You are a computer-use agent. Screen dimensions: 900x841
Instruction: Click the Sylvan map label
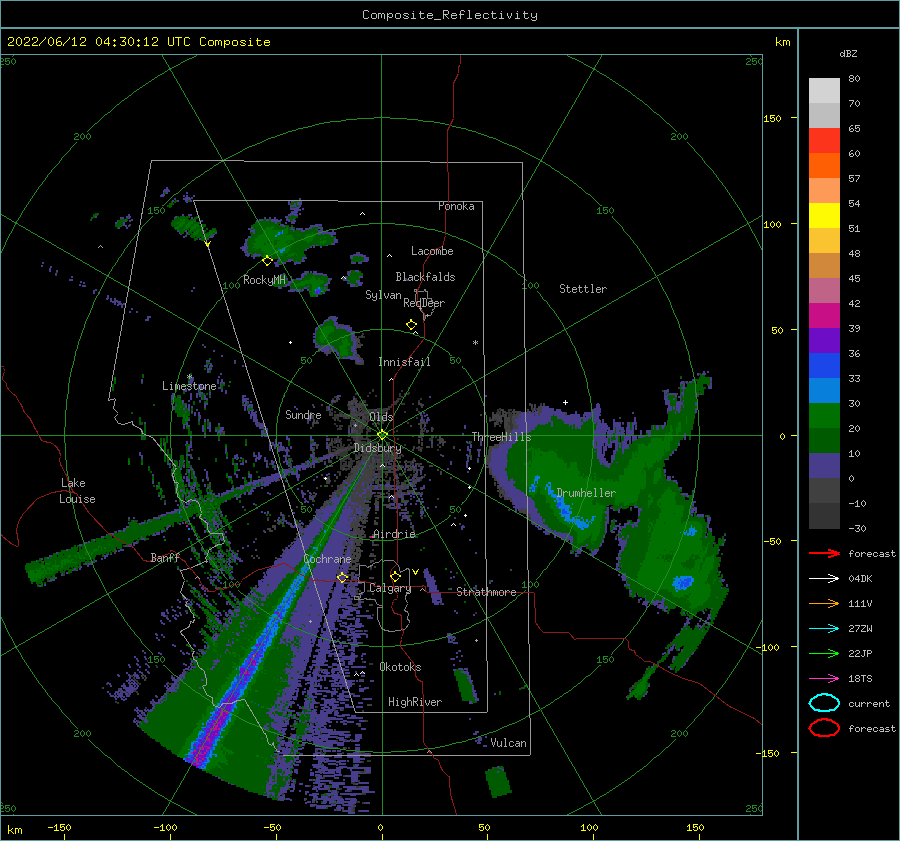pyautogui.click(x=383, y=295)
